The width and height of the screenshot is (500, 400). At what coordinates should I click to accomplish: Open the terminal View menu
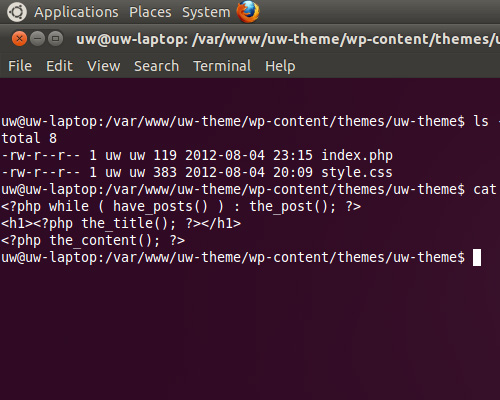pyautogui.click(x=104, y=66)
